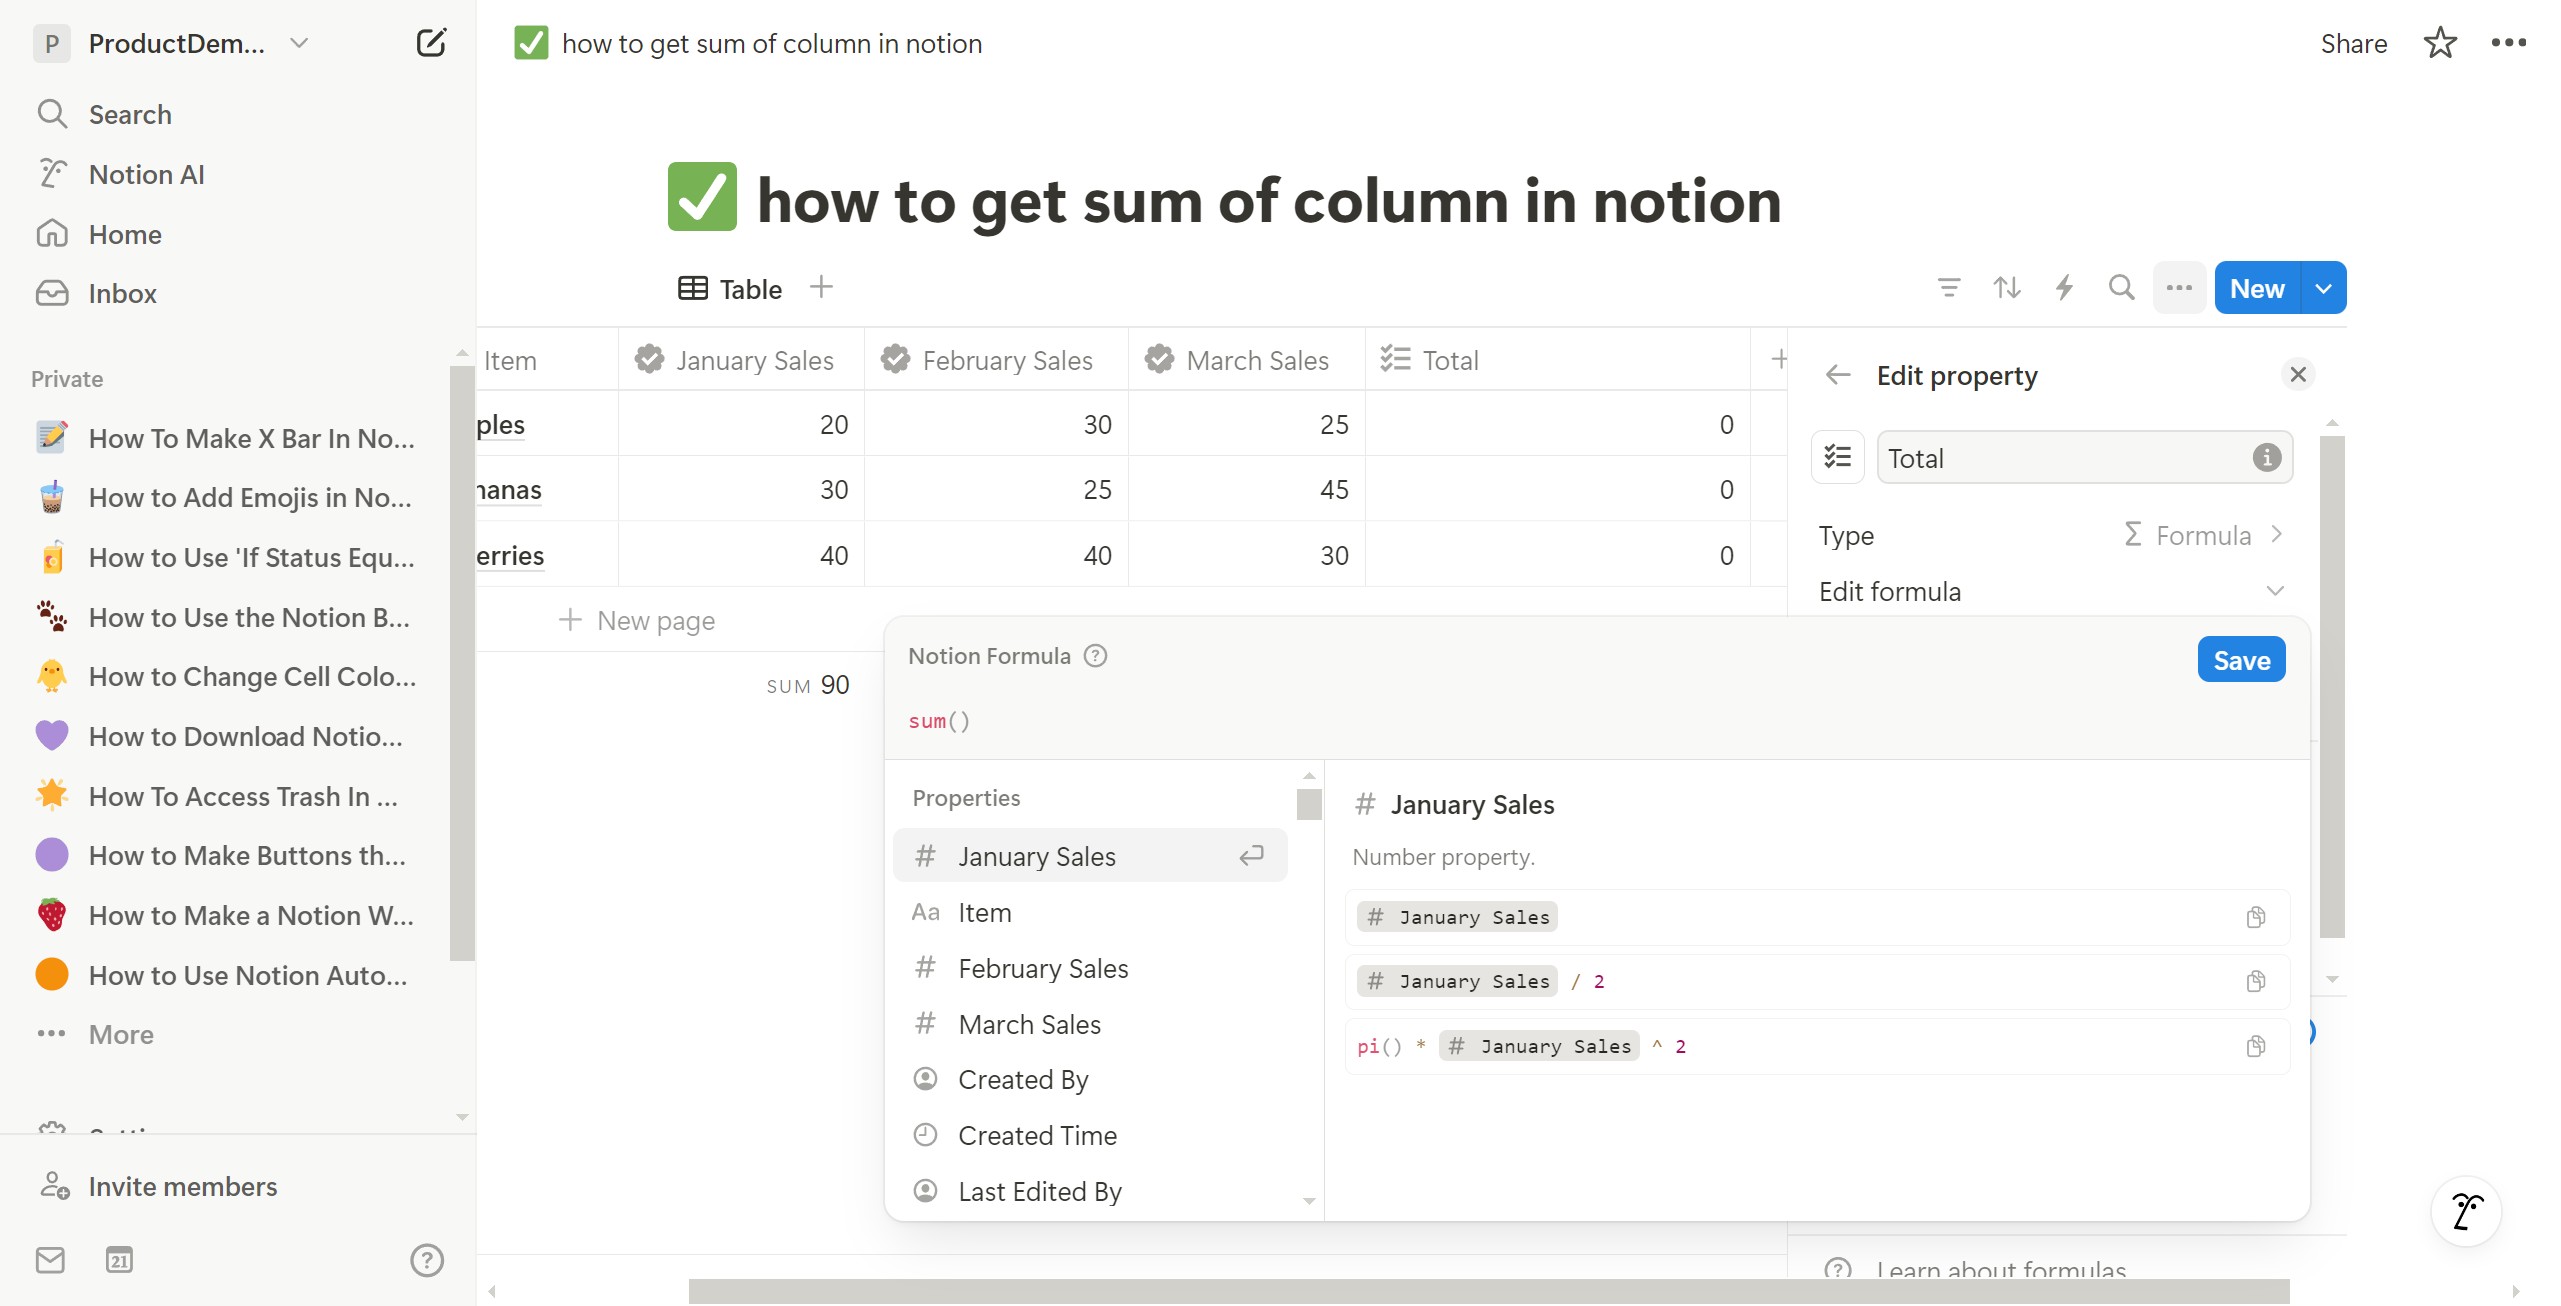
Task: Click the database filter icon
Action: tap(1948, 288)
